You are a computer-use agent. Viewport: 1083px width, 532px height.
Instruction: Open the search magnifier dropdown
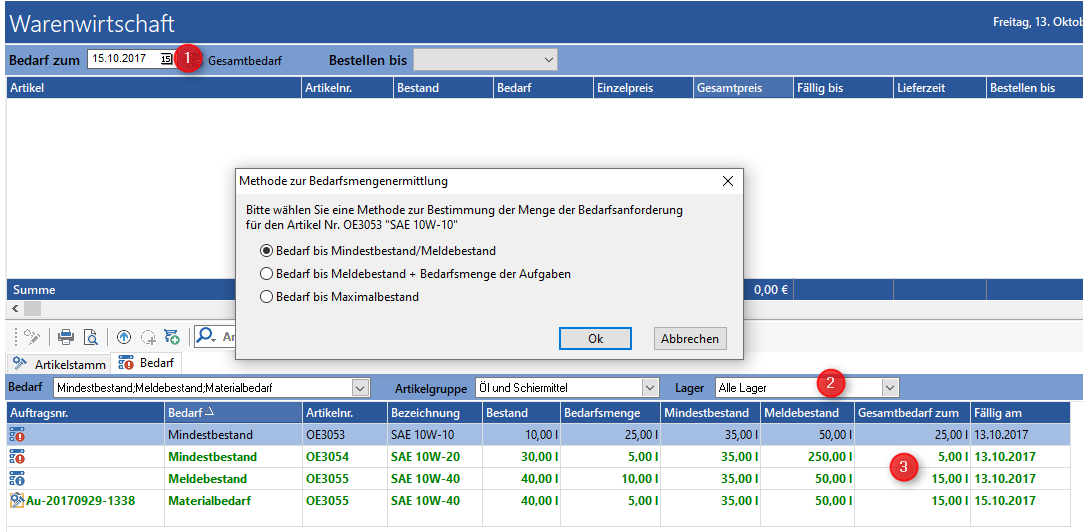(206, 336)
